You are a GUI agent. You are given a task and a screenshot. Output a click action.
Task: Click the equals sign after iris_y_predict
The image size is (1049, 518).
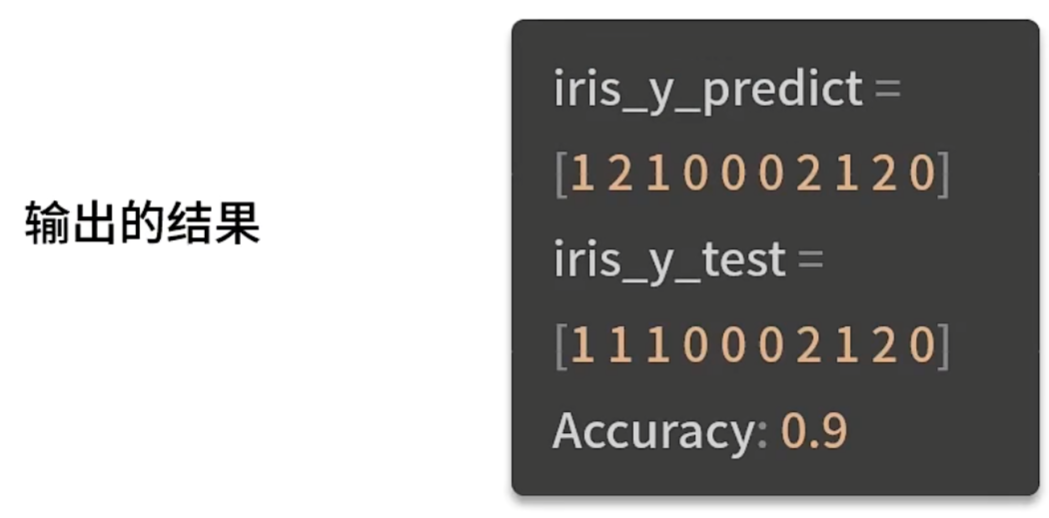[887, 90]
